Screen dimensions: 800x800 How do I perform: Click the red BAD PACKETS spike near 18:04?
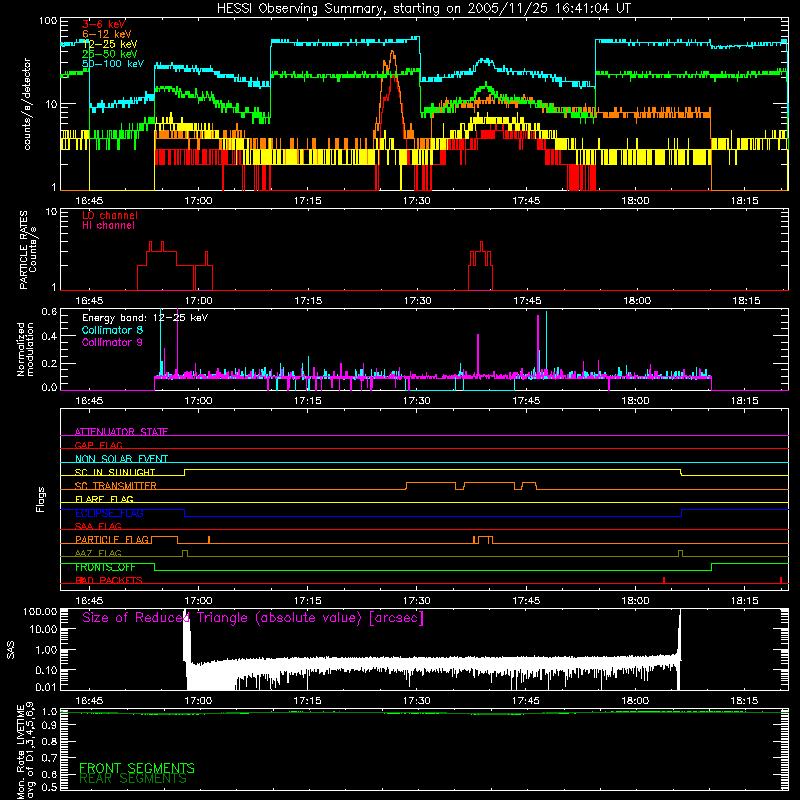(663, 580)
